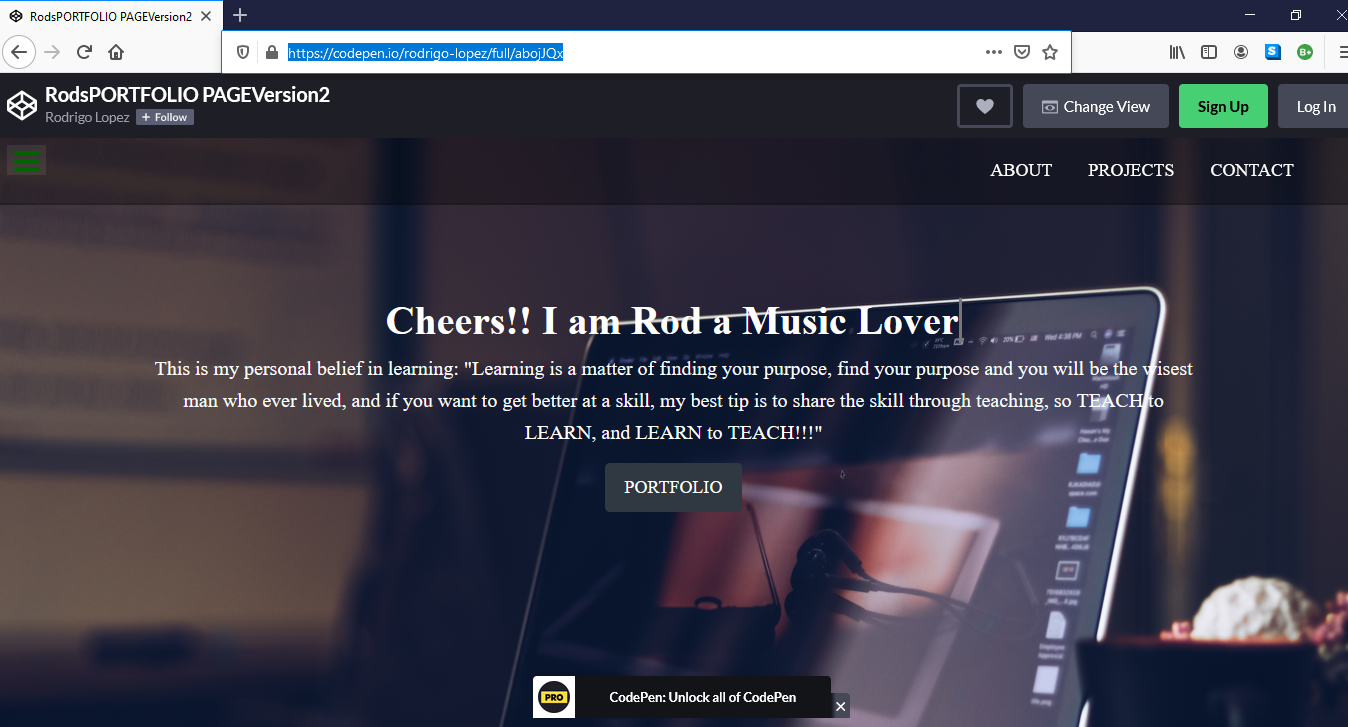Reload the current page
Screen dimensions: 1348x727
pos(85,52)
